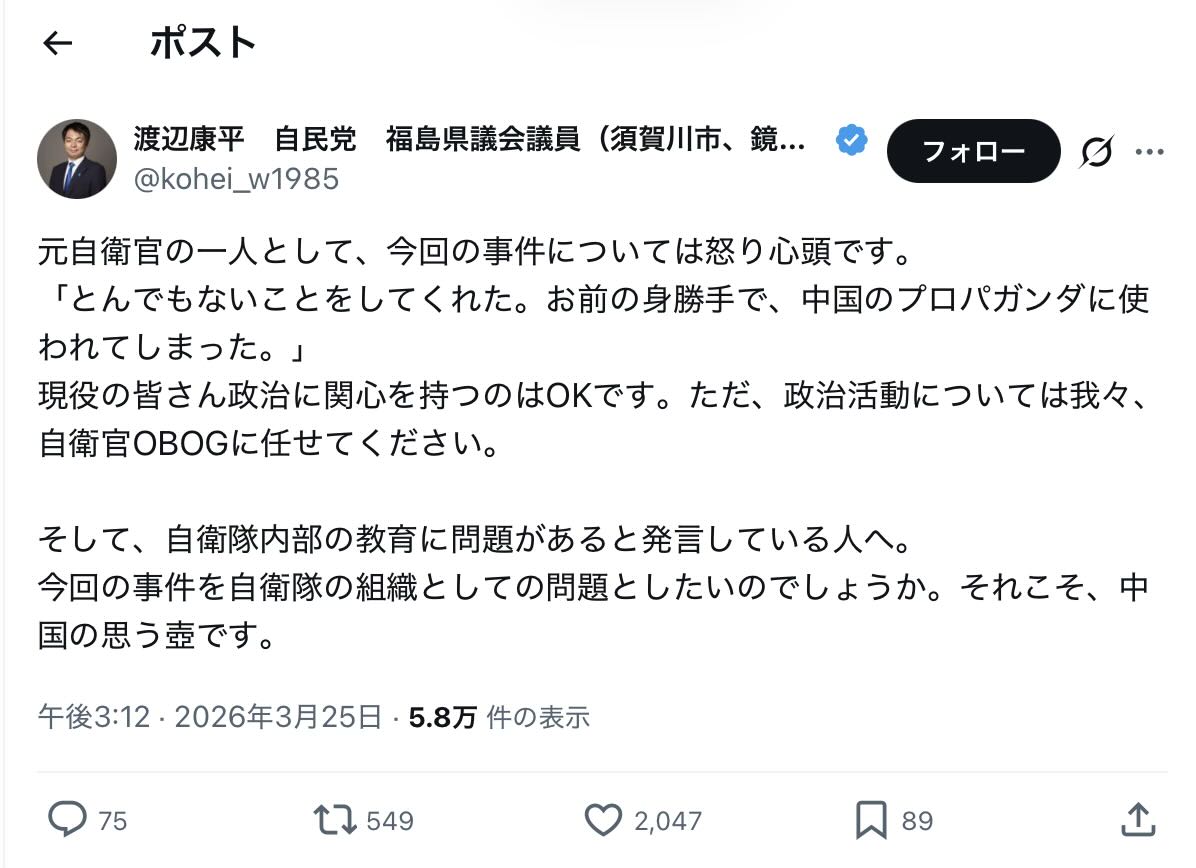Reply using the speech bubble icon

tap(68, 820)
